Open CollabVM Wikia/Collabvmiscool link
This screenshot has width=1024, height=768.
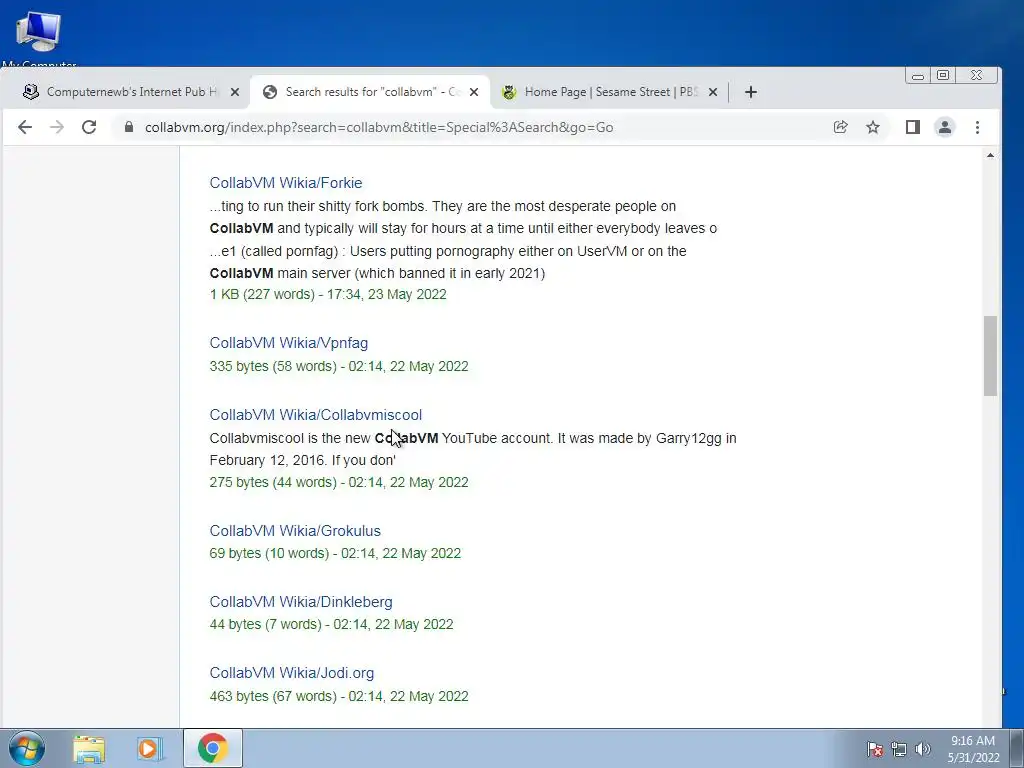tap(315, 415)
